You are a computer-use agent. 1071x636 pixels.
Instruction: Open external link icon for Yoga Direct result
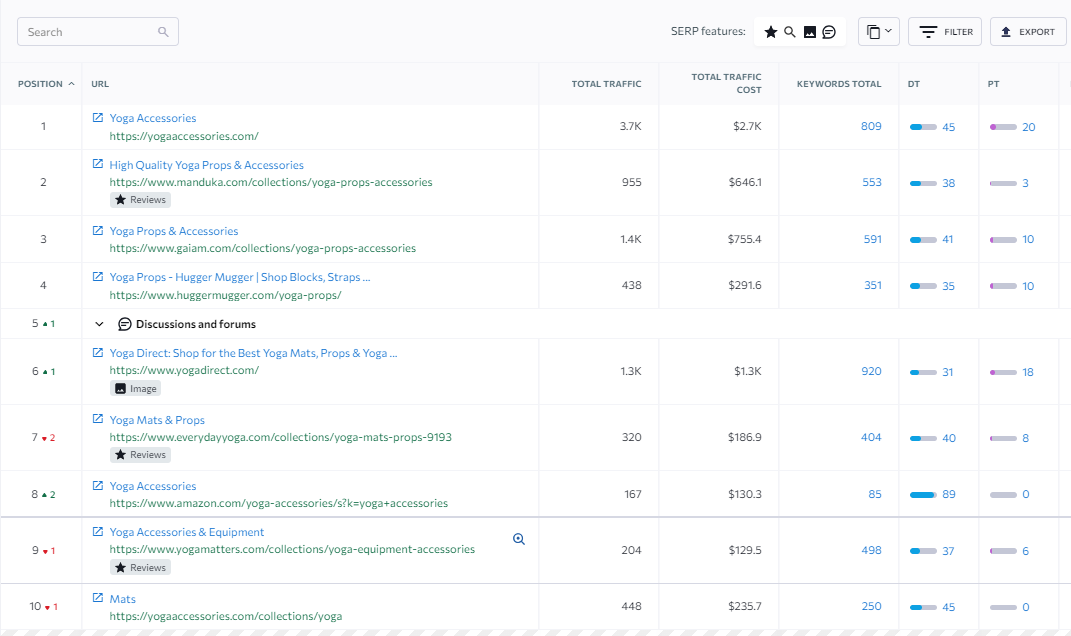[x=98, y=352]
